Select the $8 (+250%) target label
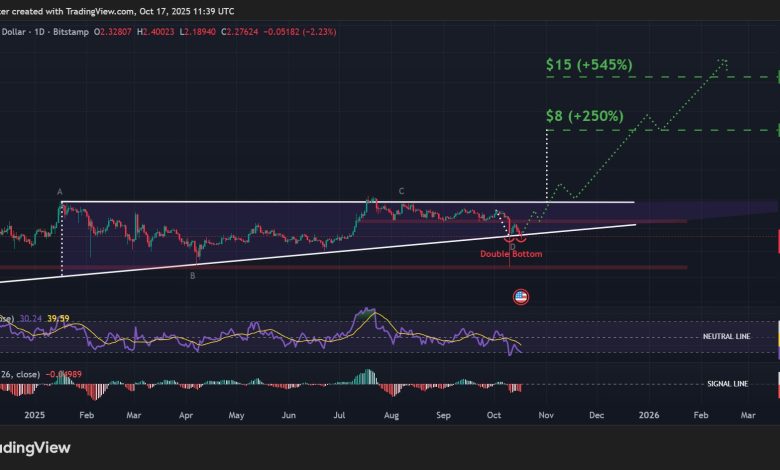The width and height of the screenshot is (780, 470). pos(584,116)
